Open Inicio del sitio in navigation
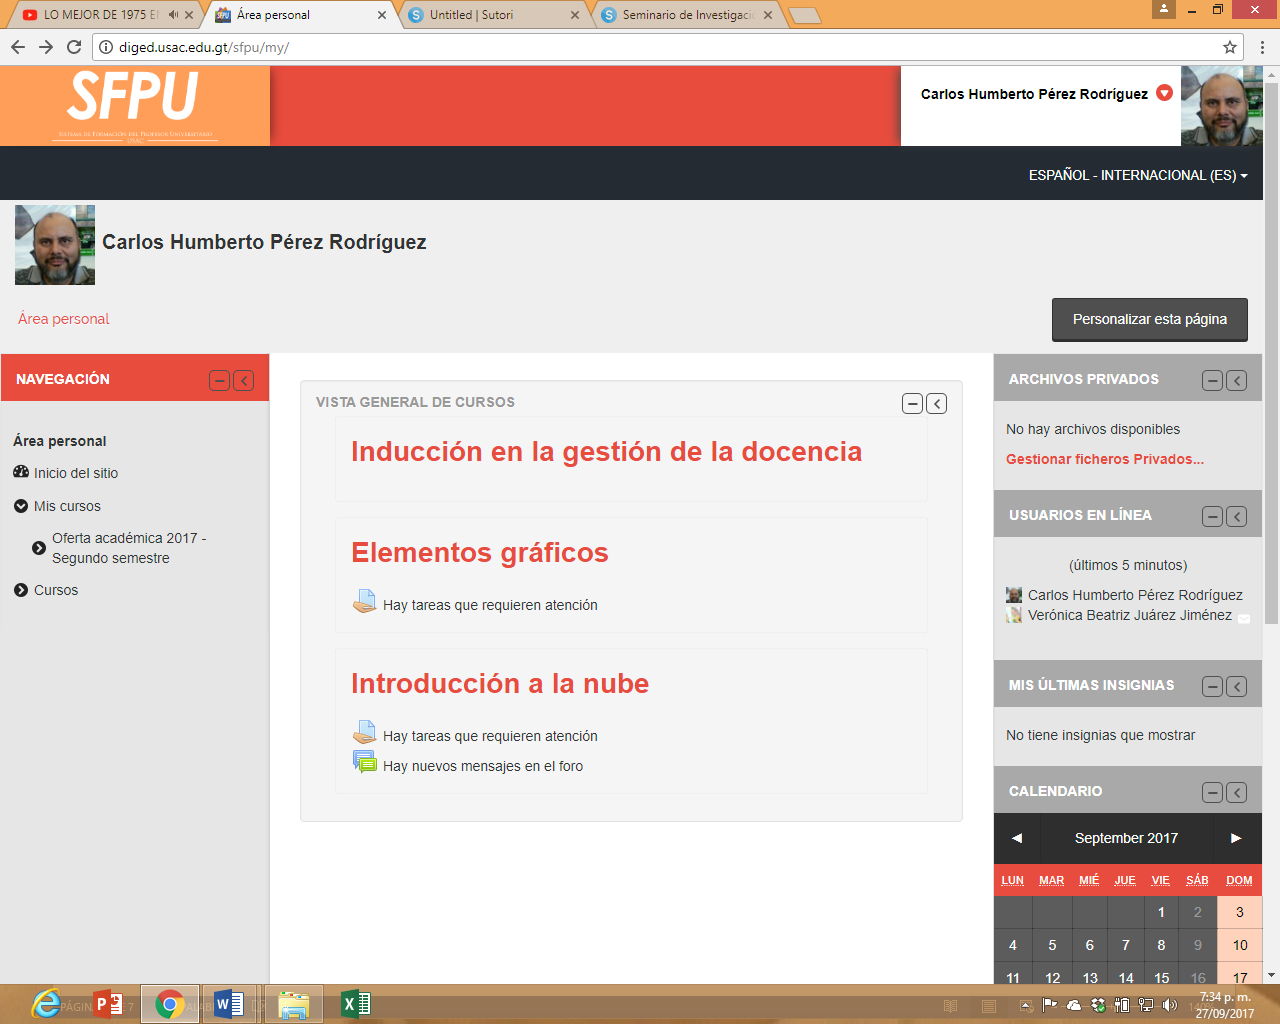The image size is (1280, 1024). pos(76,473)
